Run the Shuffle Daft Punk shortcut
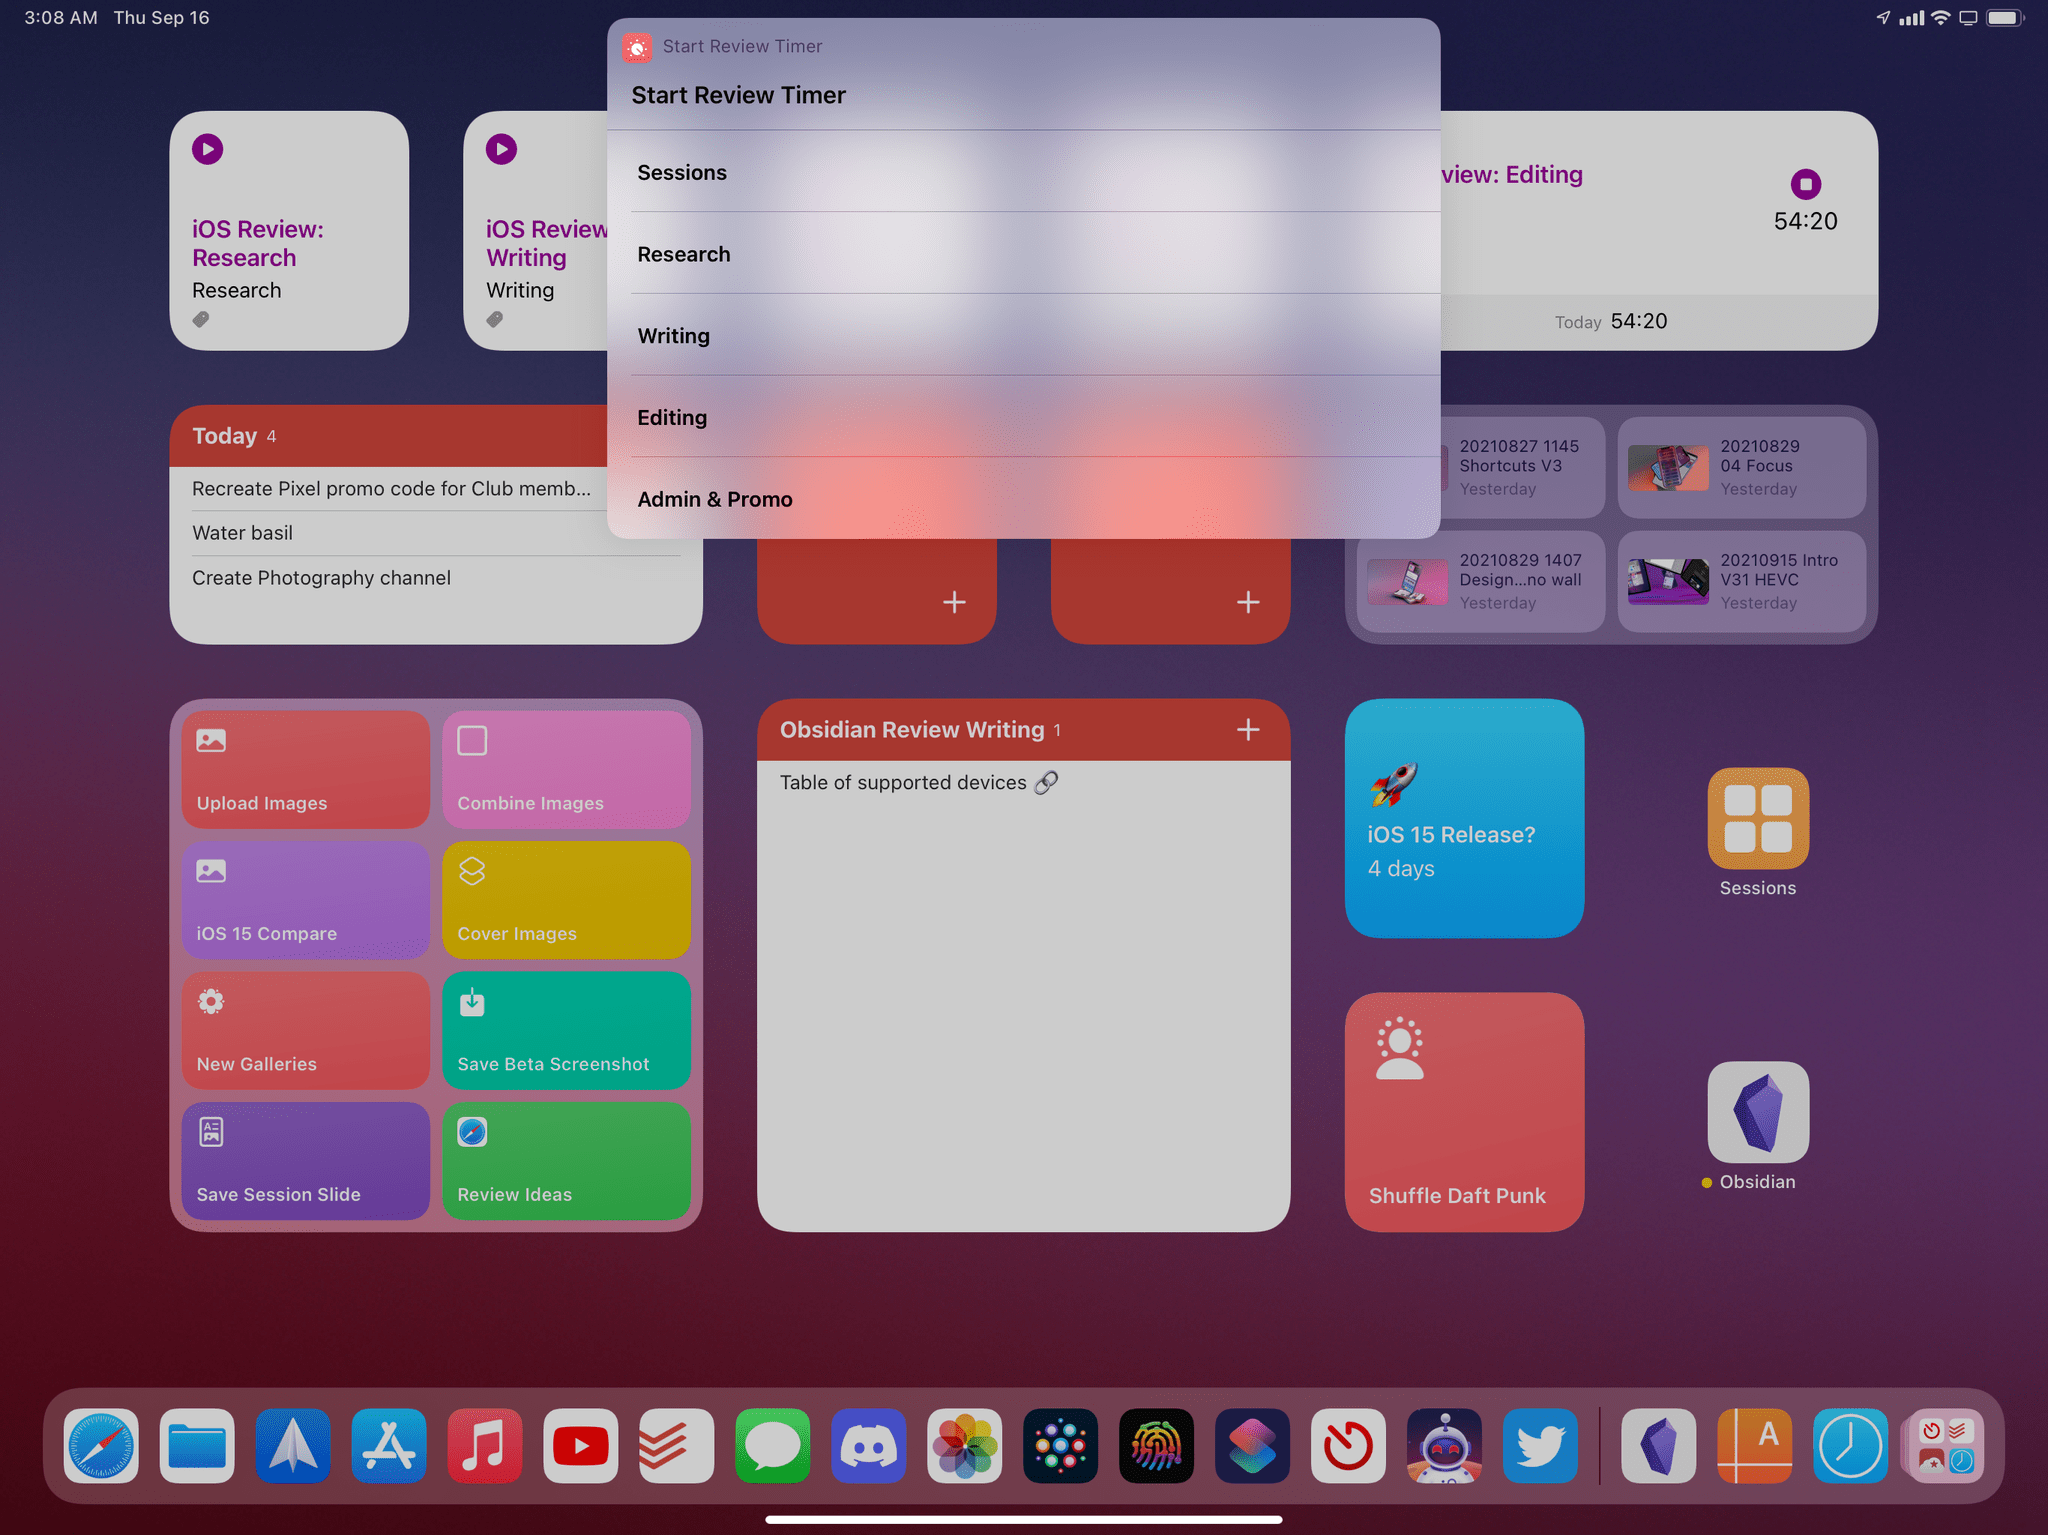 click(x=1464, y=1112)
